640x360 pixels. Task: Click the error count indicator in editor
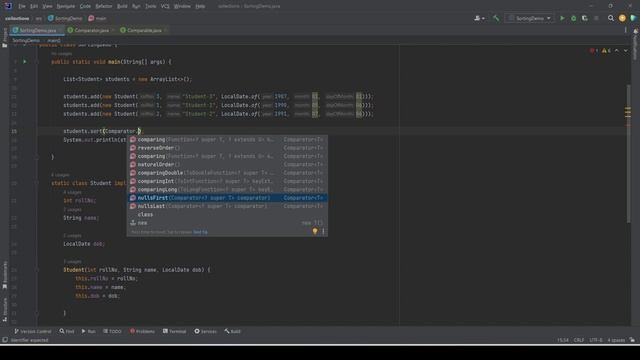(x=593, y=51)
